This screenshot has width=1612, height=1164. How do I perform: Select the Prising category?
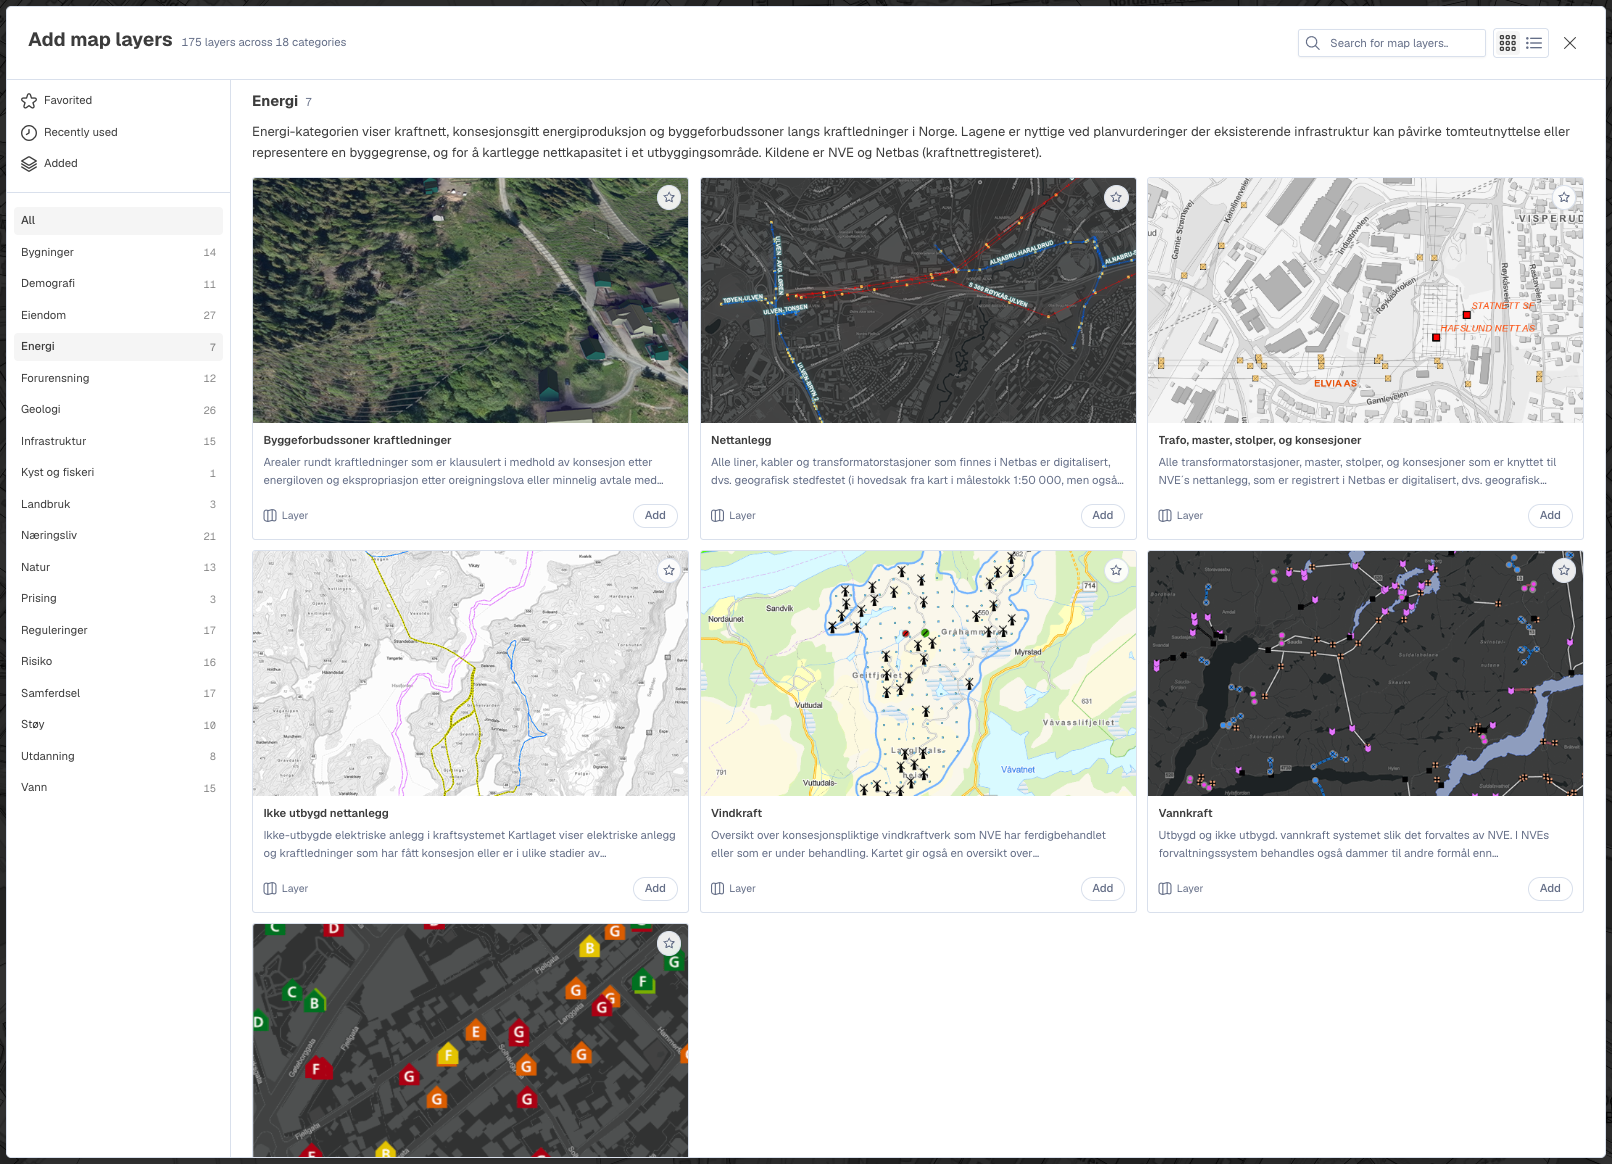pyautogui.click(x=118, y=599)
